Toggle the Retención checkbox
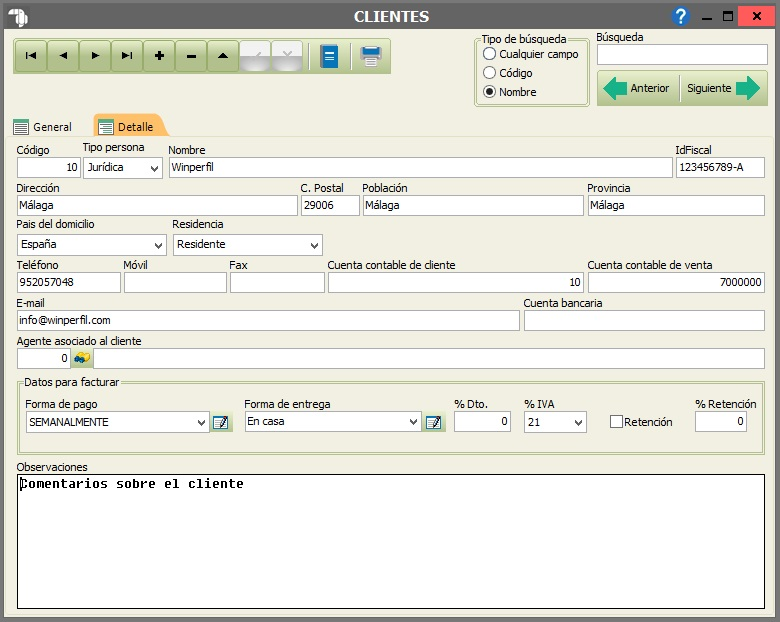The width and height of the screenshot is (780, 622). click(616, 422)
